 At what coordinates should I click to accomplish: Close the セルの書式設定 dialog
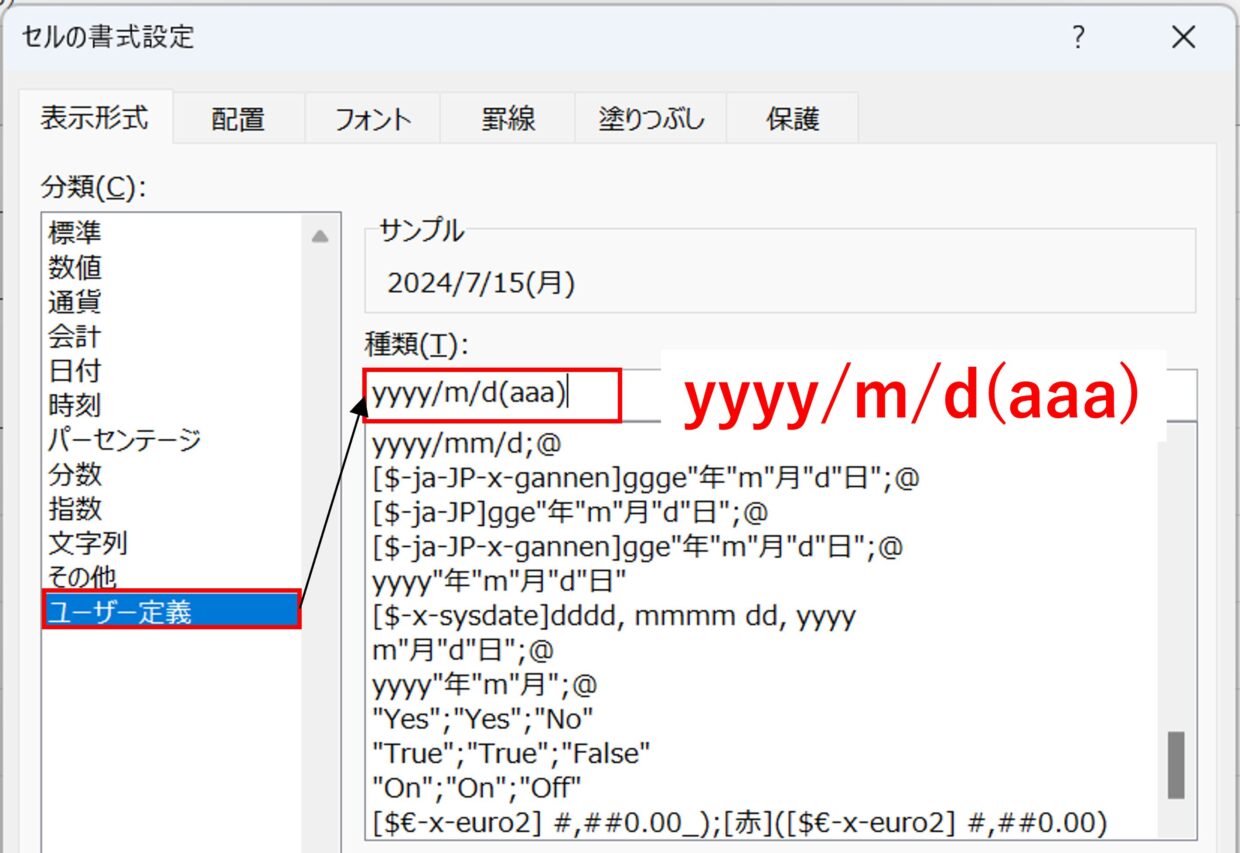(1183, 38)
